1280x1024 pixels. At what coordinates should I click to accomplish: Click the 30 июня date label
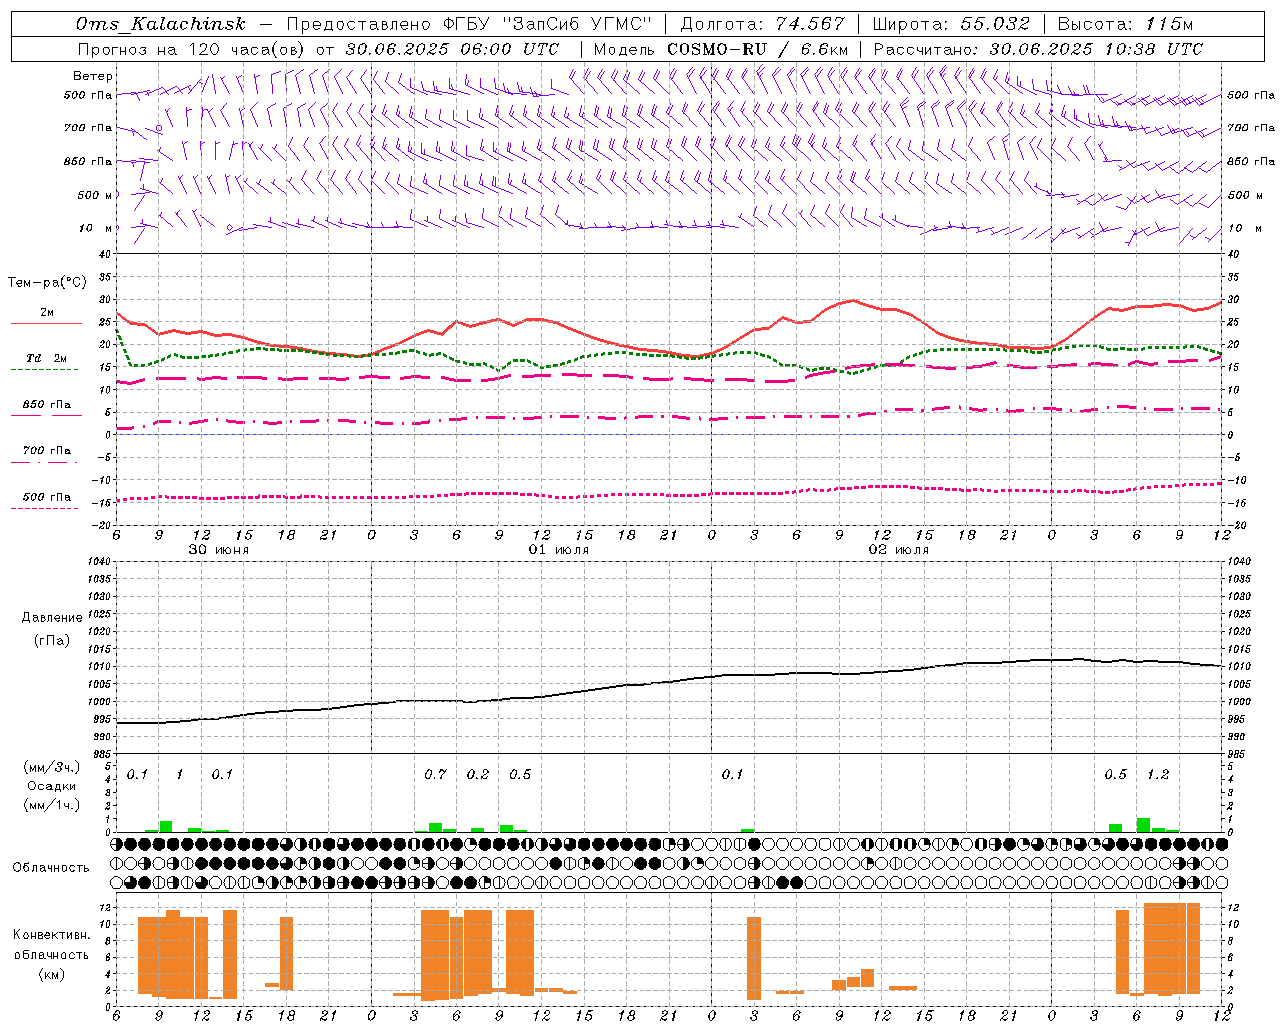pyautogui.click(x=219, y=550)
